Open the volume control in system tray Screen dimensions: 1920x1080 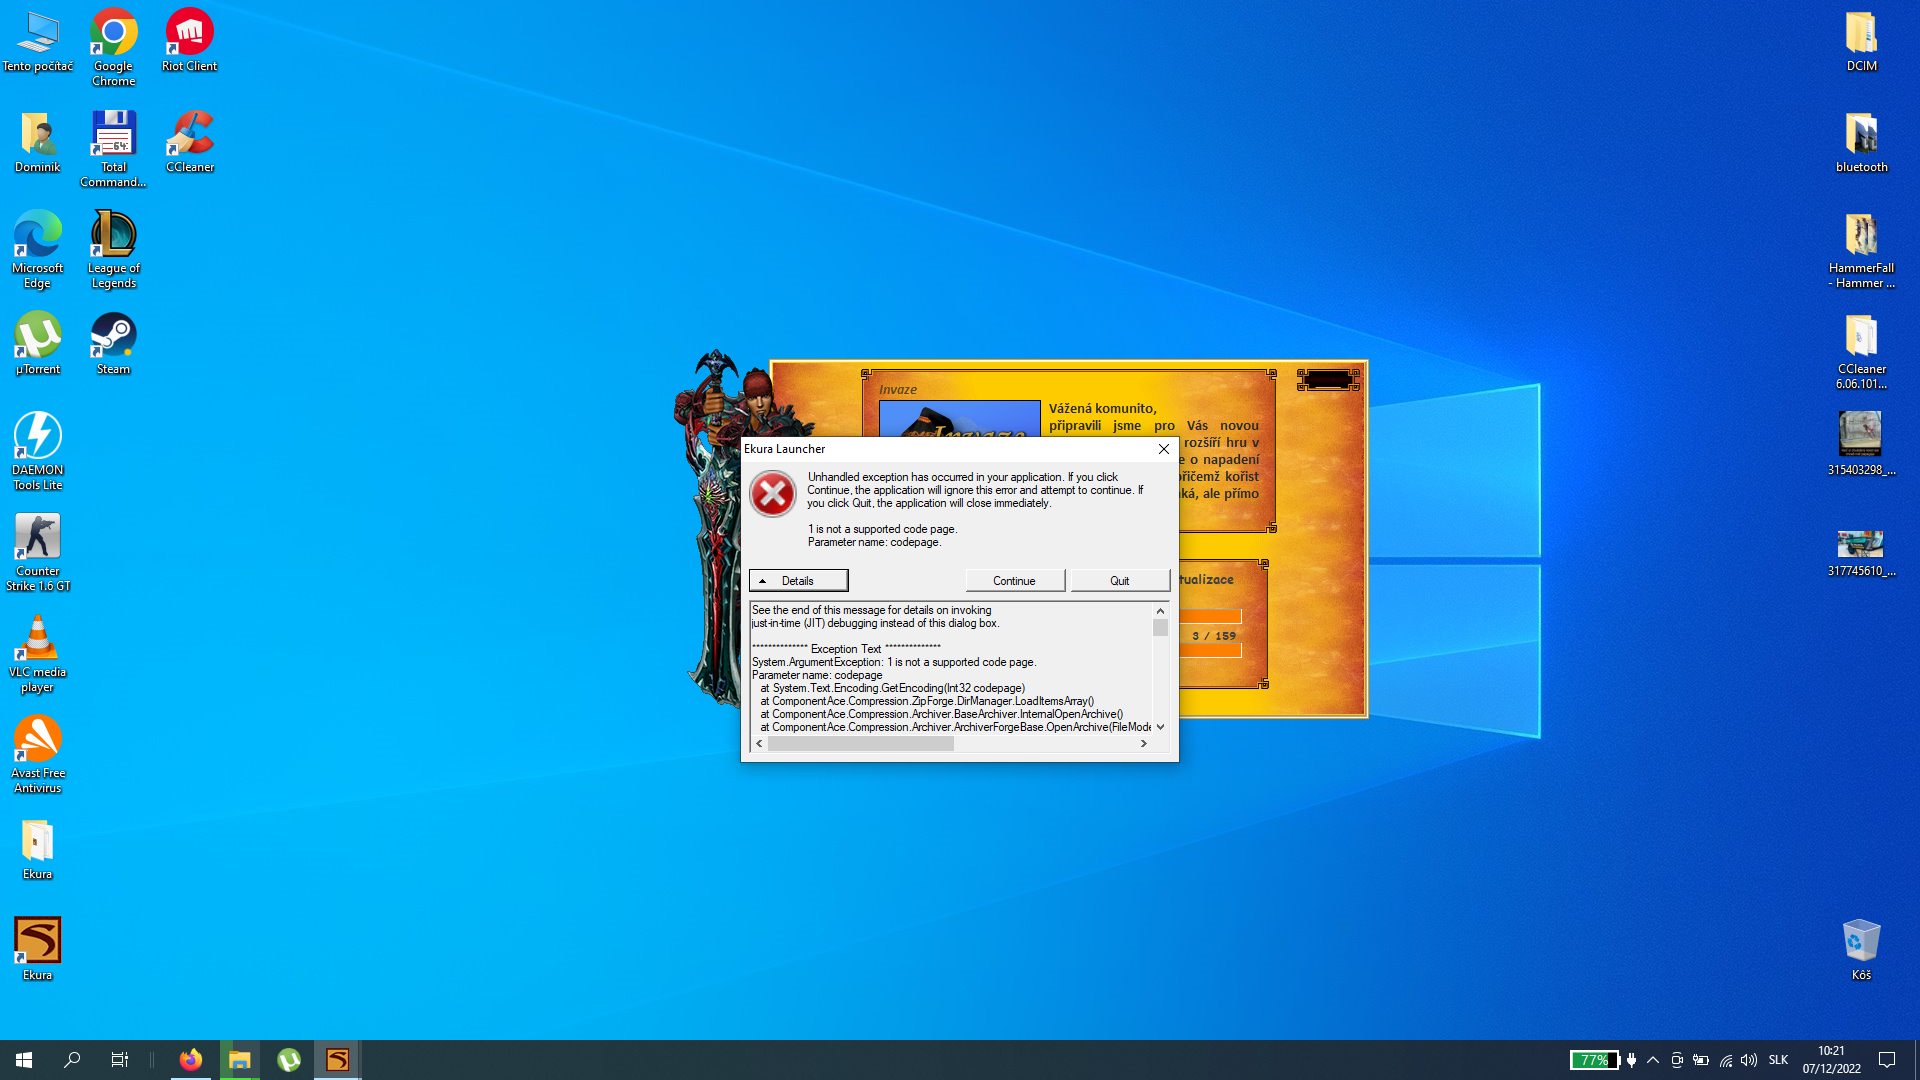coord(1748,1060)
